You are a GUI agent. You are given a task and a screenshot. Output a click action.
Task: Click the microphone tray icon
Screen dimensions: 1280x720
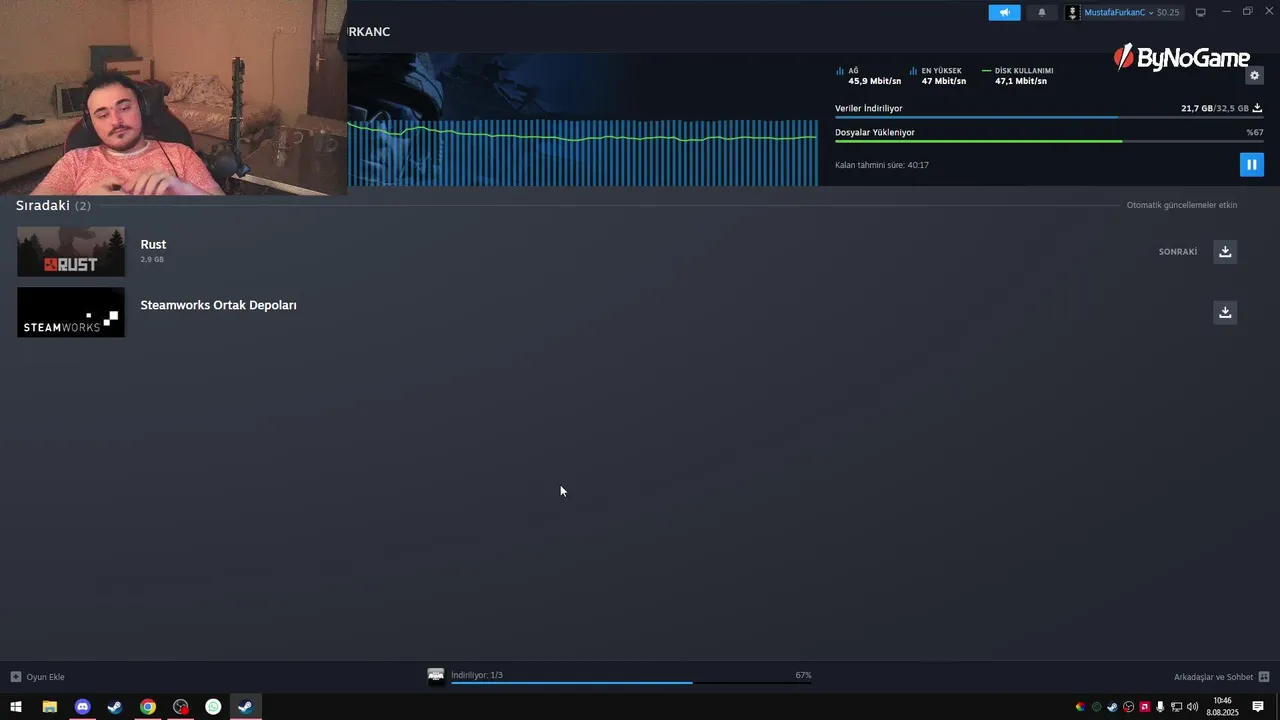(x=1160, y=707)
